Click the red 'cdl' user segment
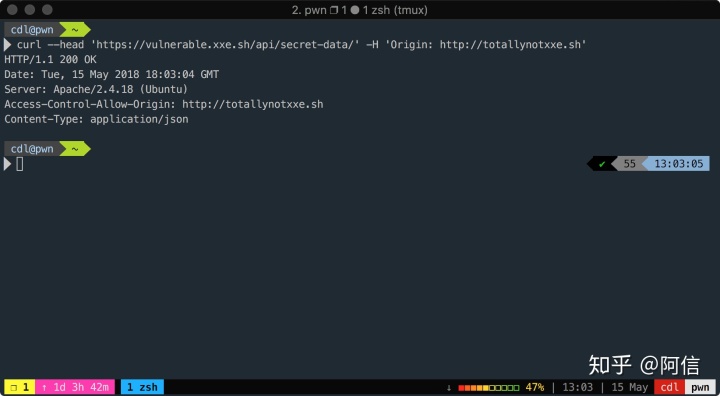 click(669, 387)
